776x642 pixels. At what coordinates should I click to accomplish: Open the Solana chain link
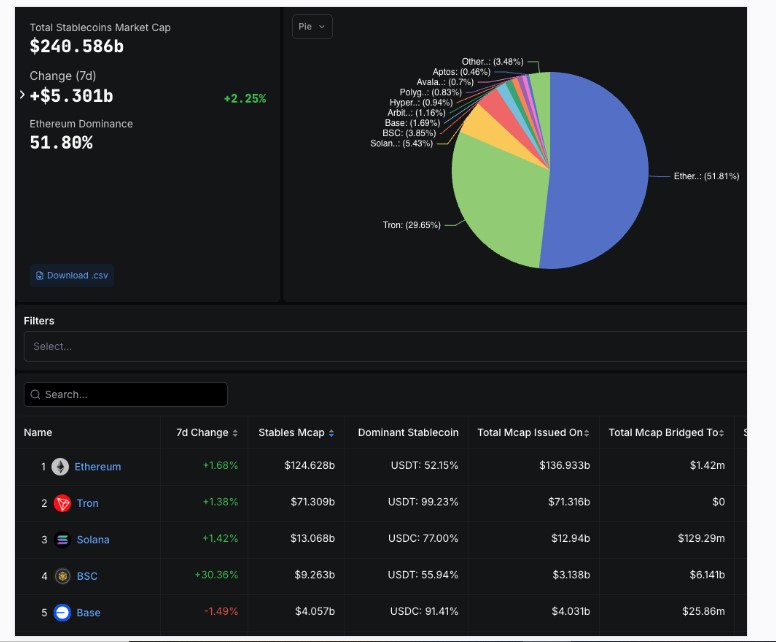(x=93, y=540)
